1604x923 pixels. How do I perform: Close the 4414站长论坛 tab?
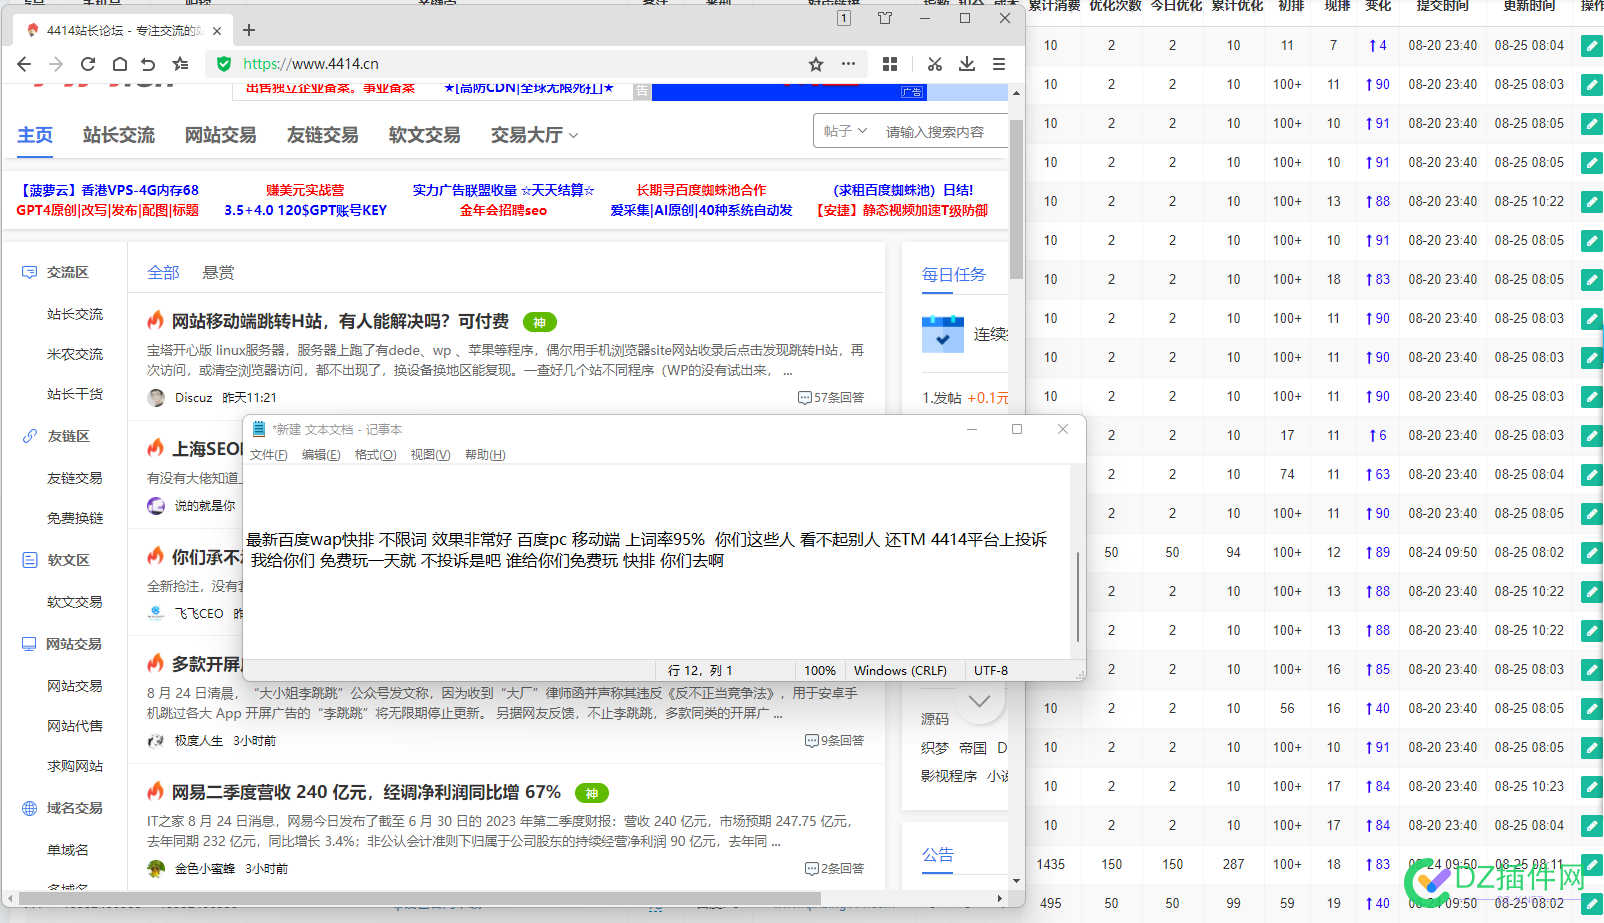[217, 31]
